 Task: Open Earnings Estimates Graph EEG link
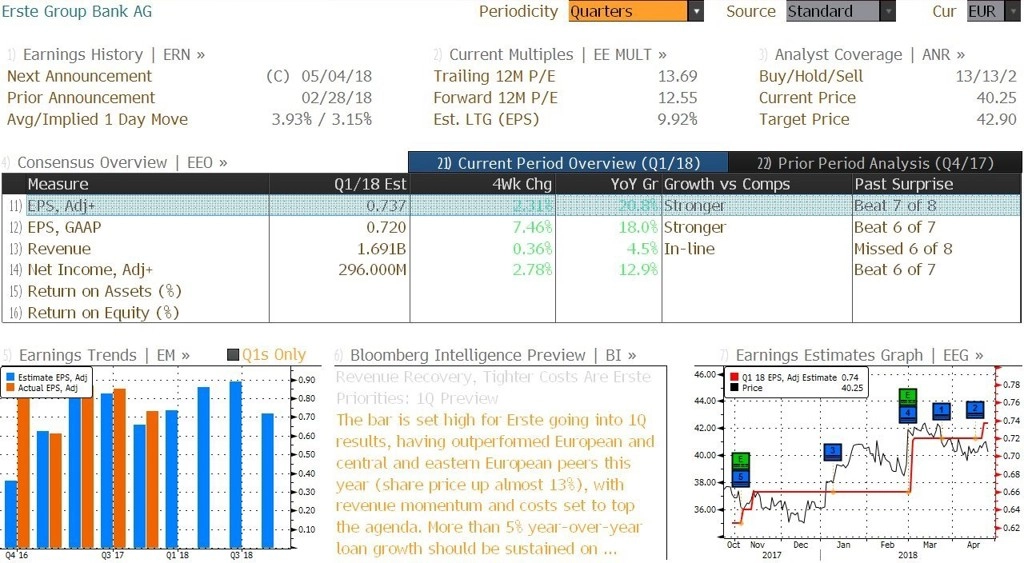coord(859,355)
